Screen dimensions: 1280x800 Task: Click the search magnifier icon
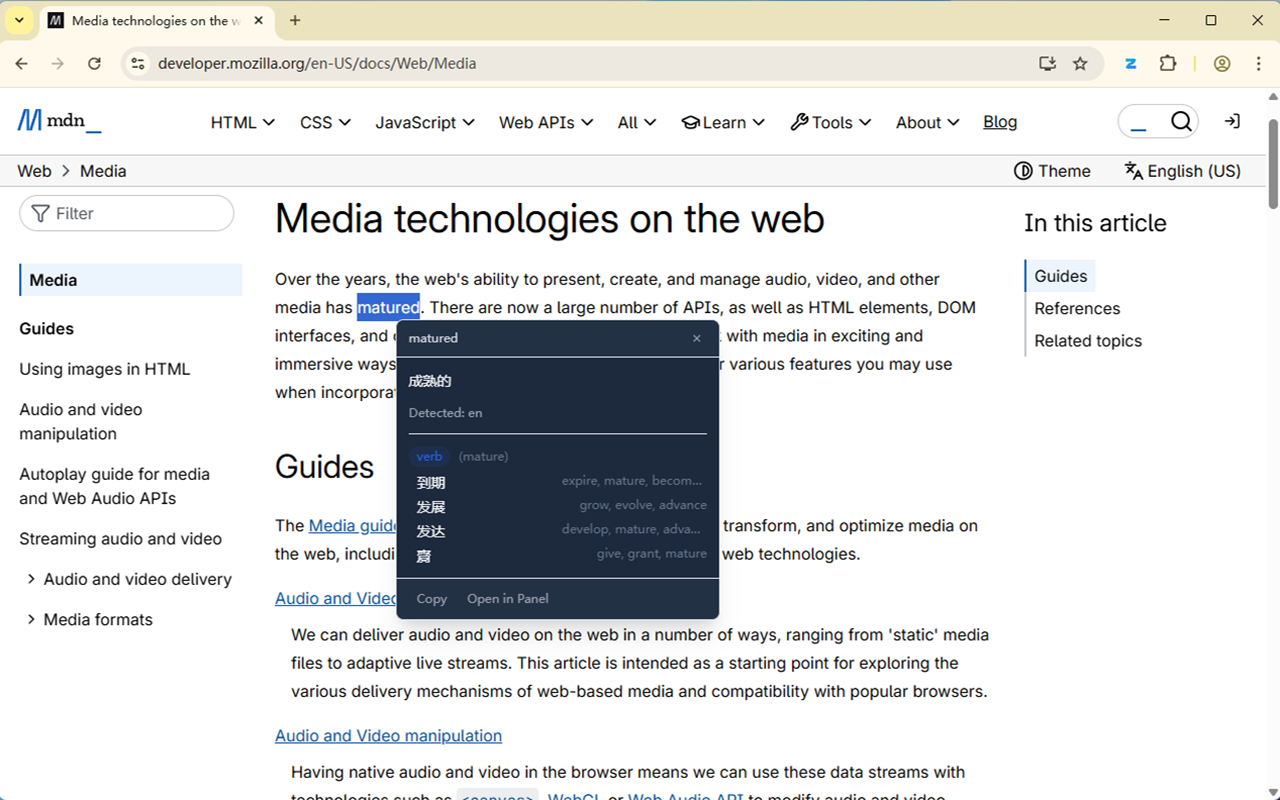coord(1181,122)
